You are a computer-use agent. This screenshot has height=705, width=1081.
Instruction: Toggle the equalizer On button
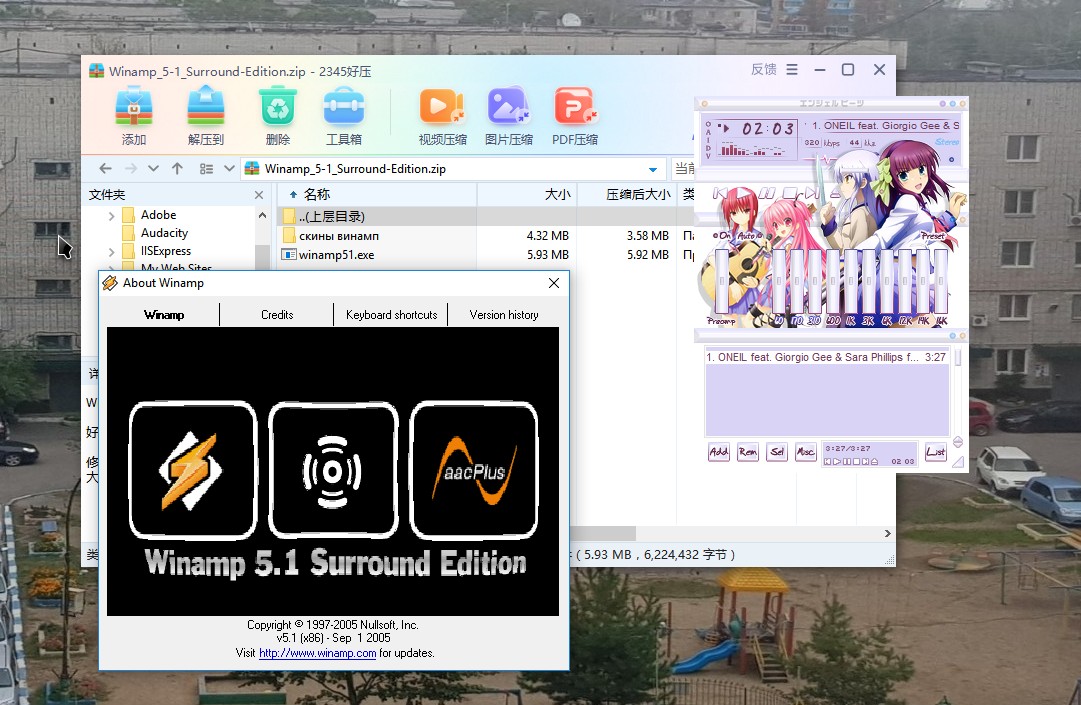tap(722, 235)
